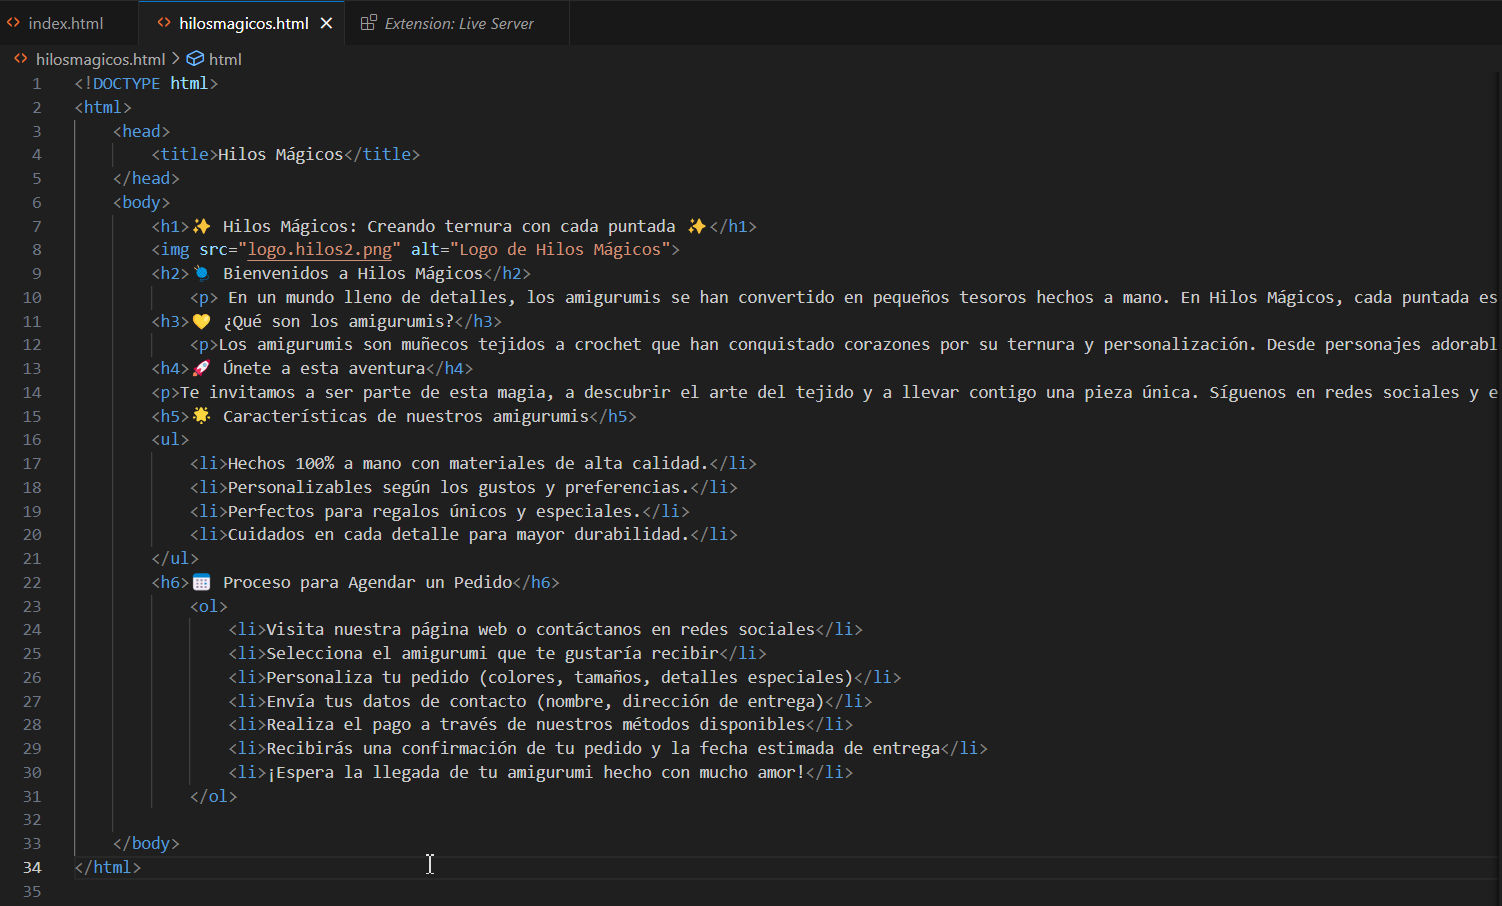Switch to the index.html tab
The width and height of the screenshot is (1502, 906).
[66, 23]
